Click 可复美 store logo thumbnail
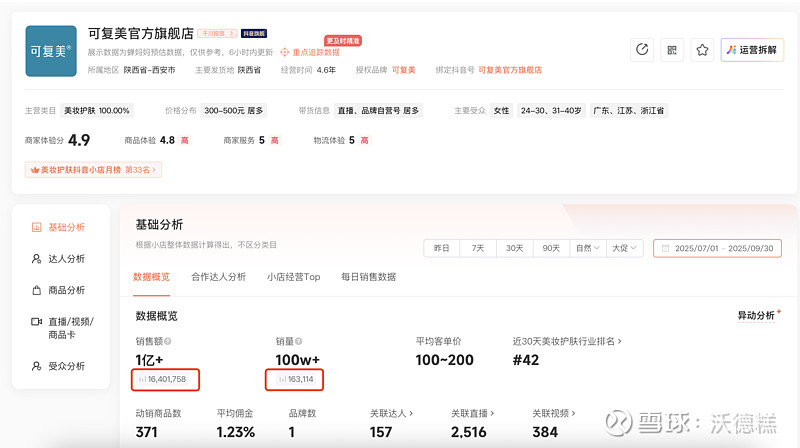800x448 pixels. coord(51,51)
